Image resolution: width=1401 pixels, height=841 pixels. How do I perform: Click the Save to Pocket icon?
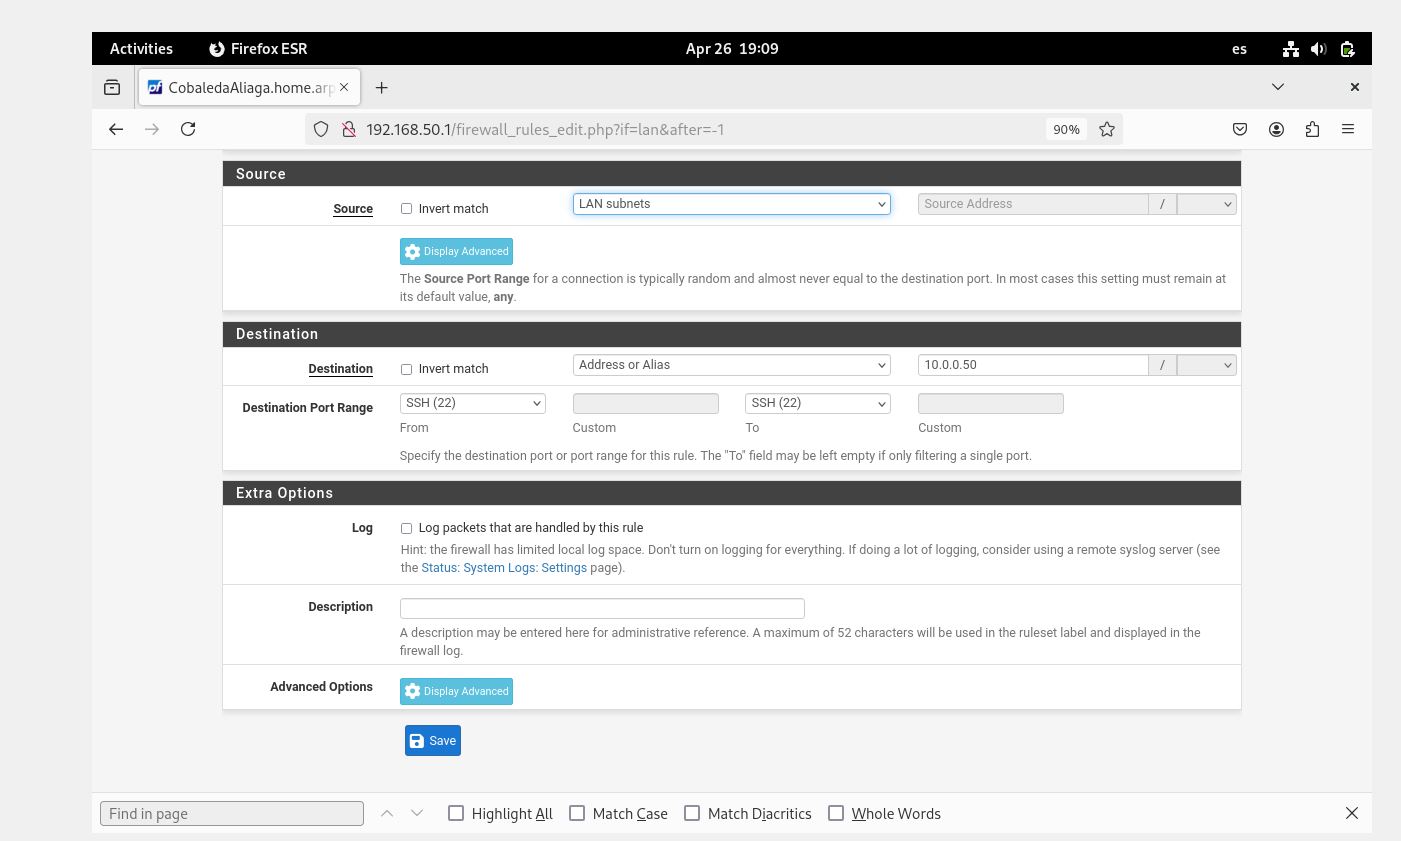(x=1240, y=129)
